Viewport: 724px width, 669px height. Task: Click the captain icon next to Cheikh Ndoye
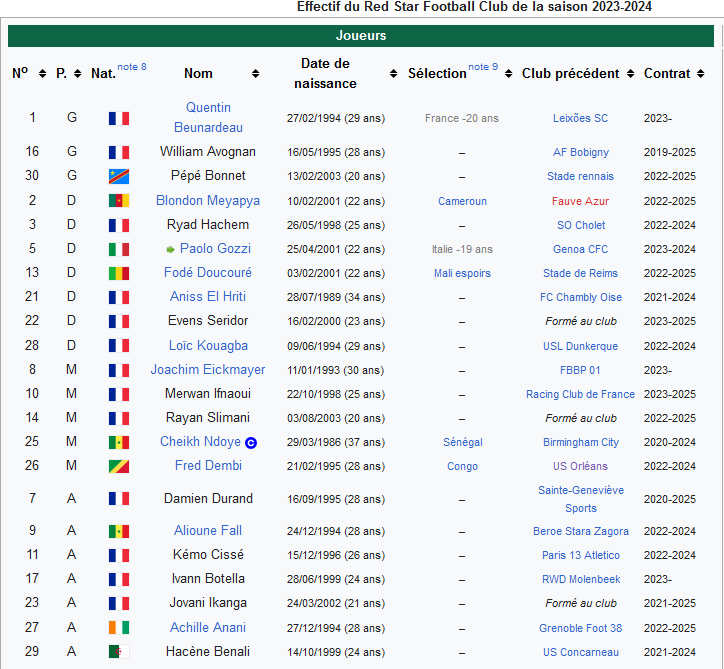[251, 442]
